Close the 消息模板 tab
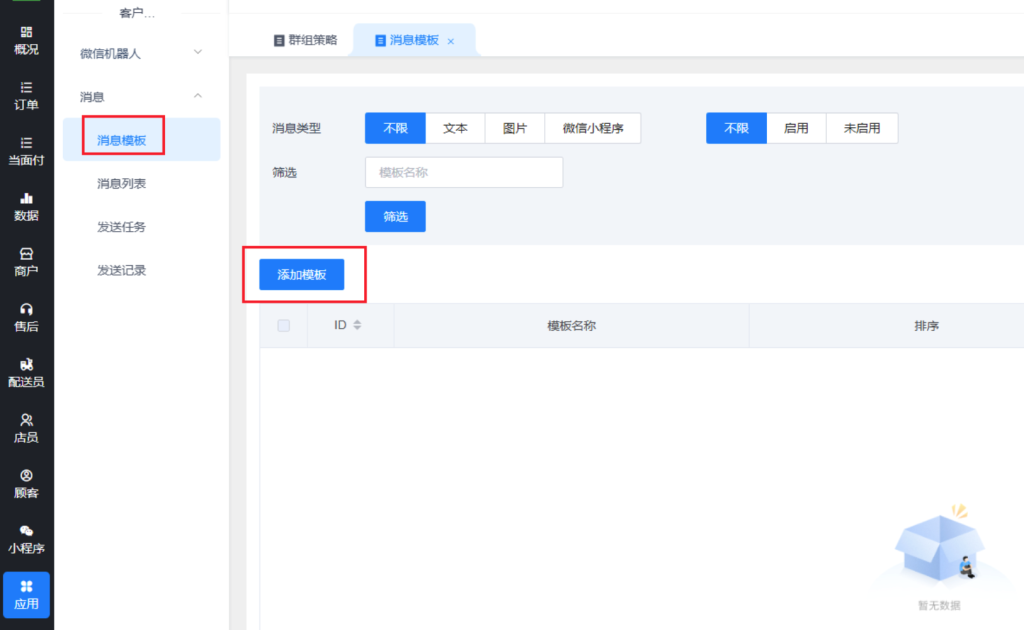 (x=451, y=41)
